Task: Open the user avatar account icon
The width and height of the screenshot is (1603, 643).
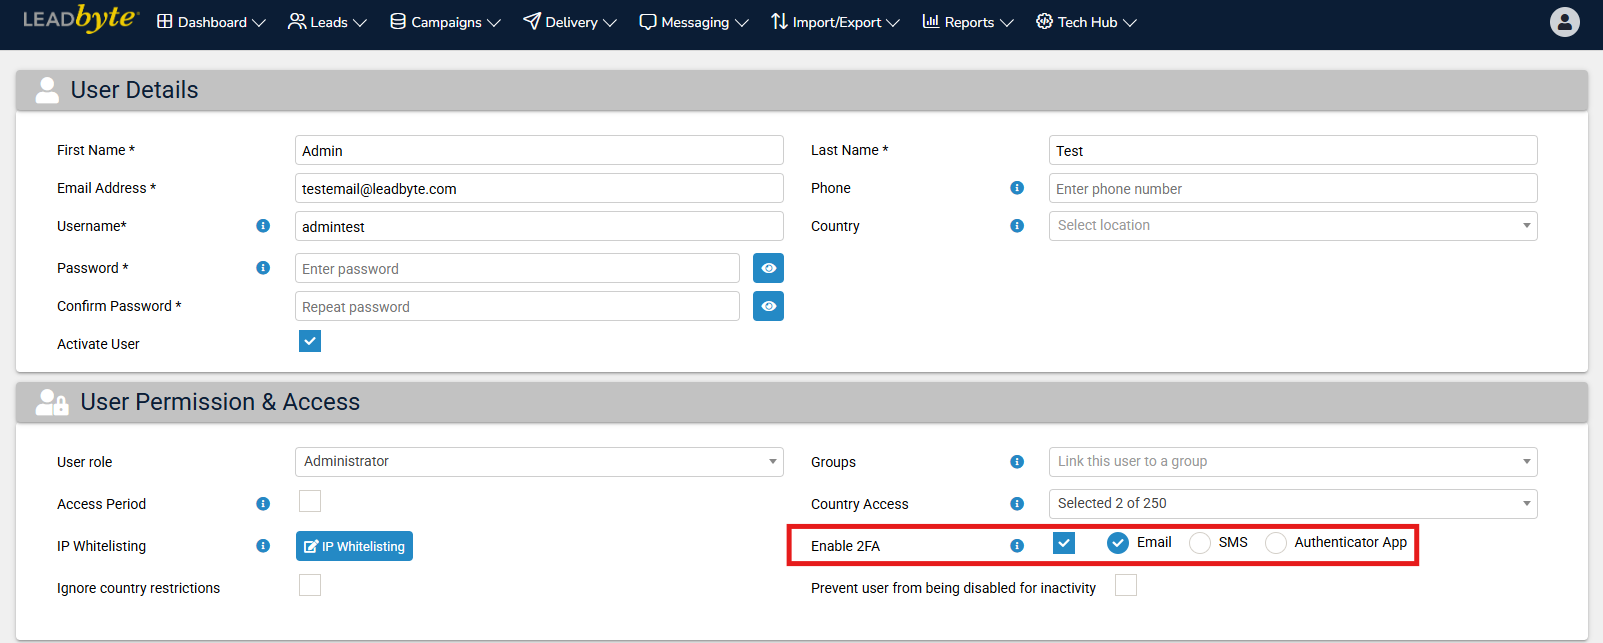Action: (x=1565, y=22)
